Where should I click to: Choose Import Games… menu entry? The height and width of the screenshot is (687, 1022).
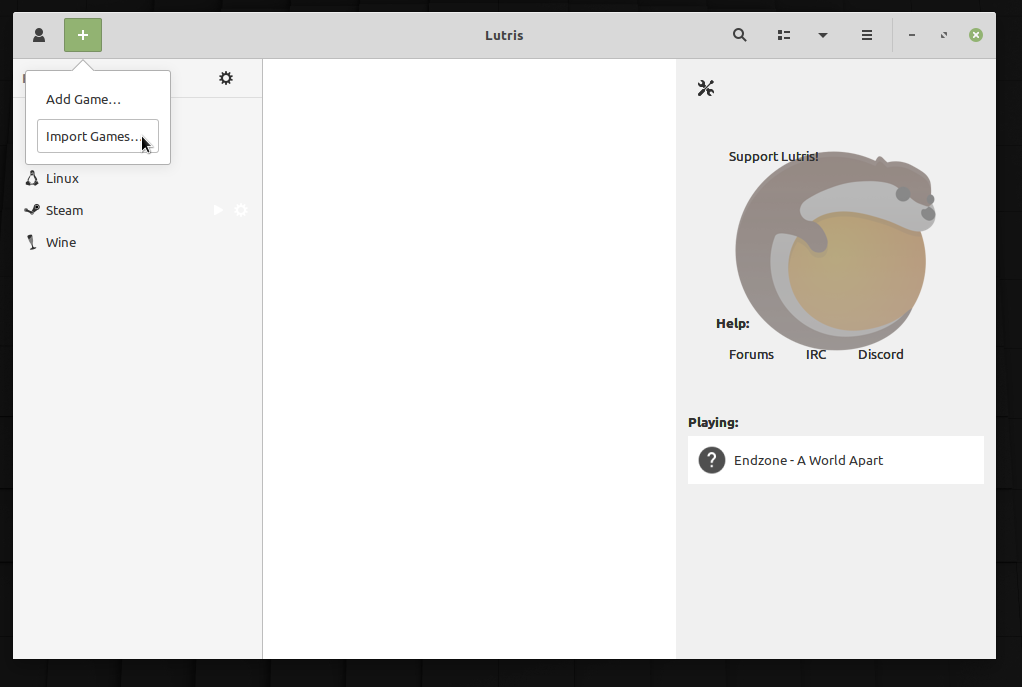click(98, 136)
